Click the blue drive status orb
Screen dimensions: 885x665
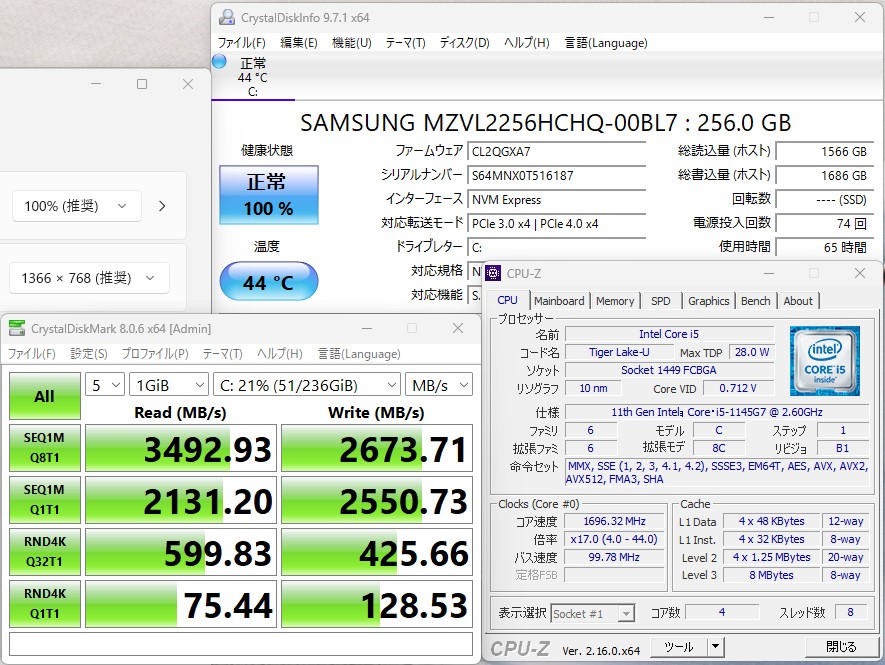point(219,62)
